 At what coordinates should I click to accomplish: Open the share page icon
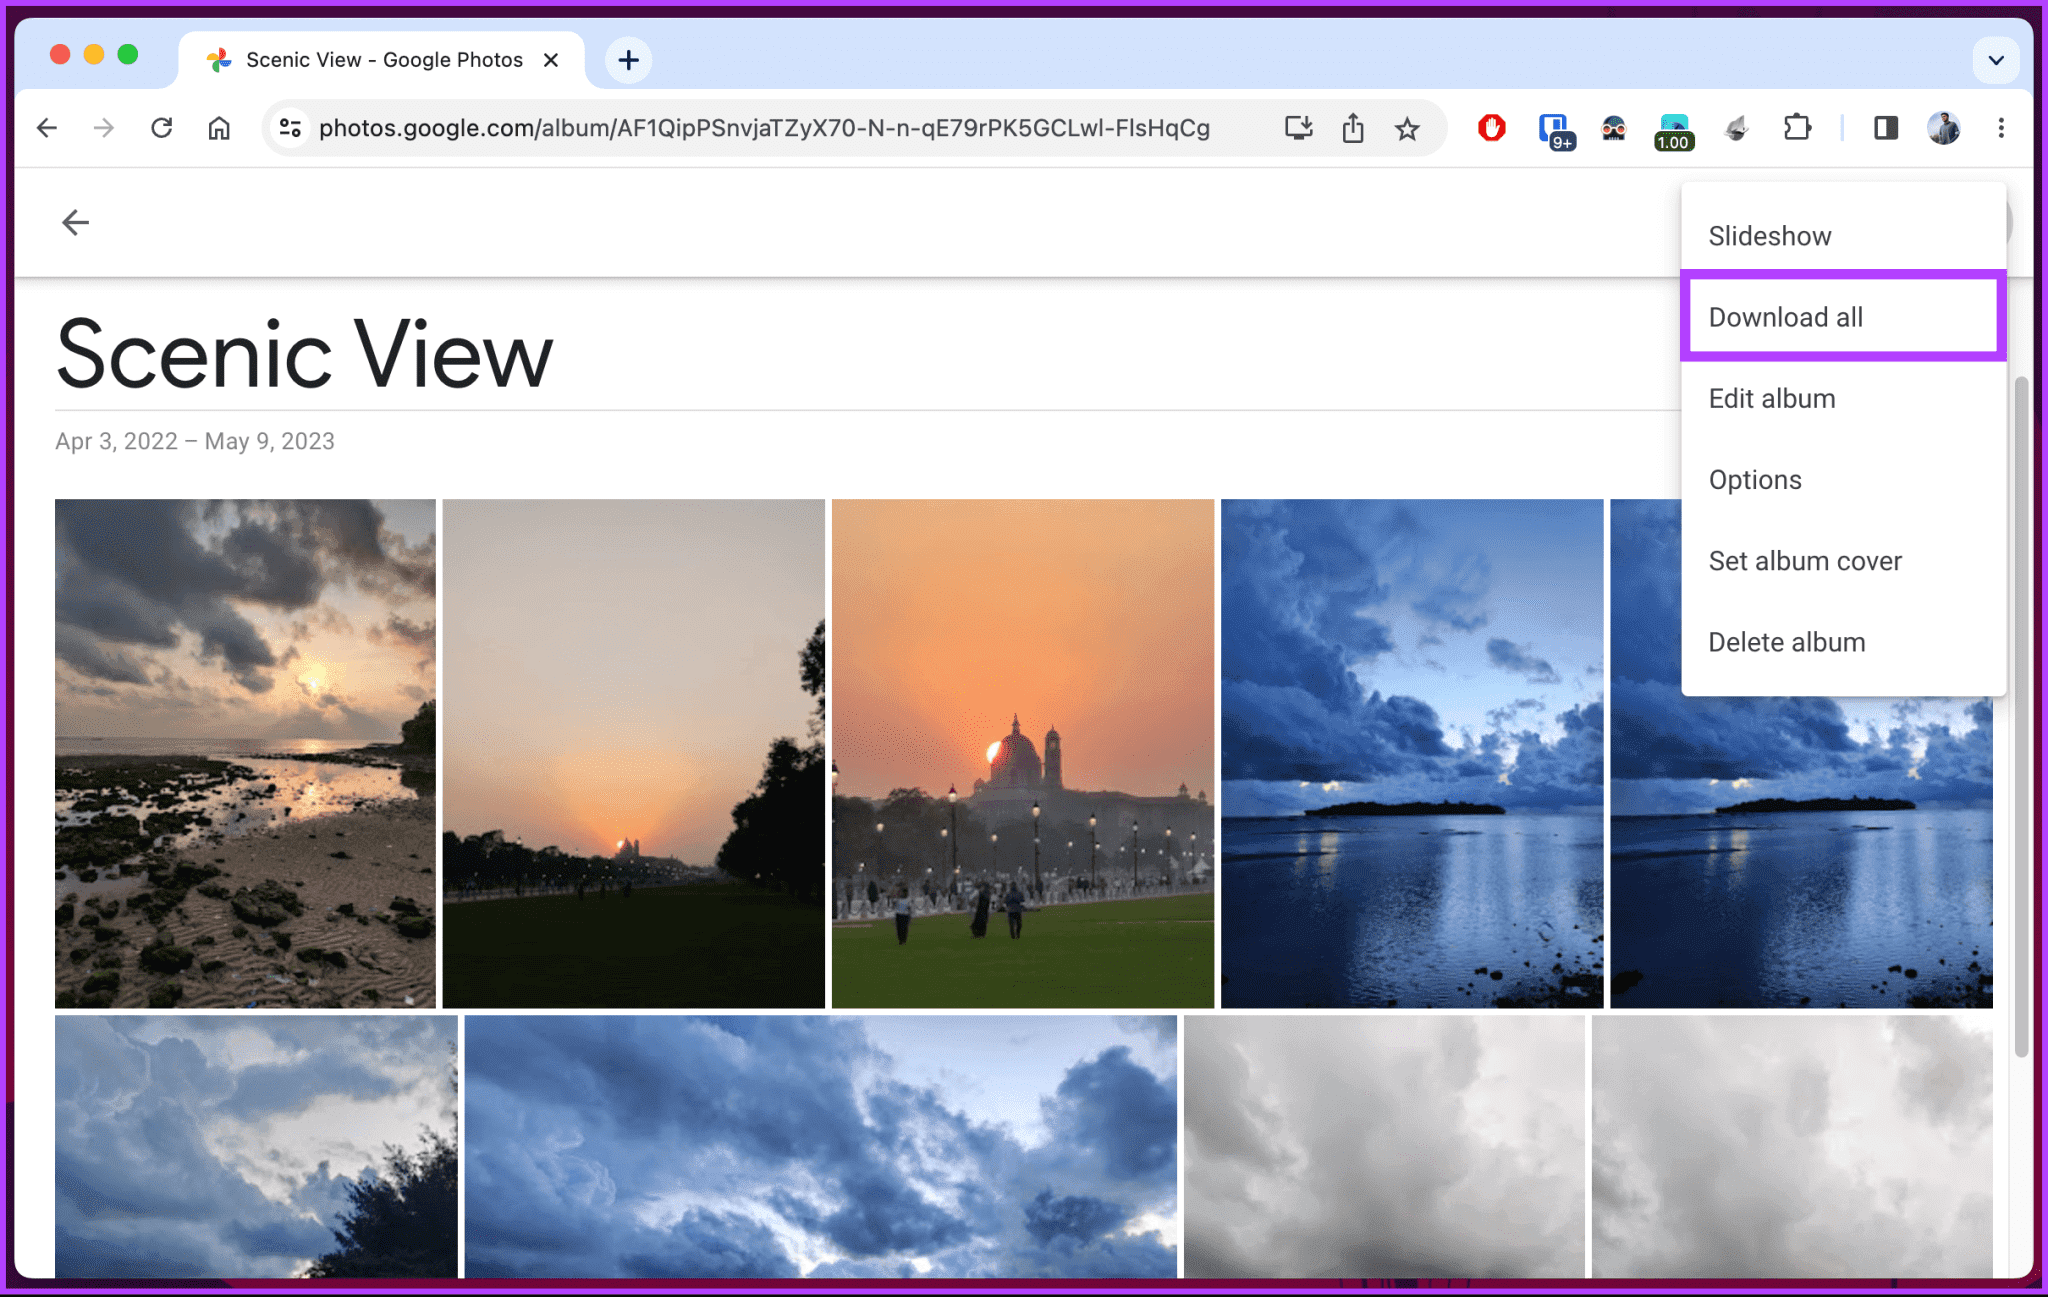coord(1353,128)
